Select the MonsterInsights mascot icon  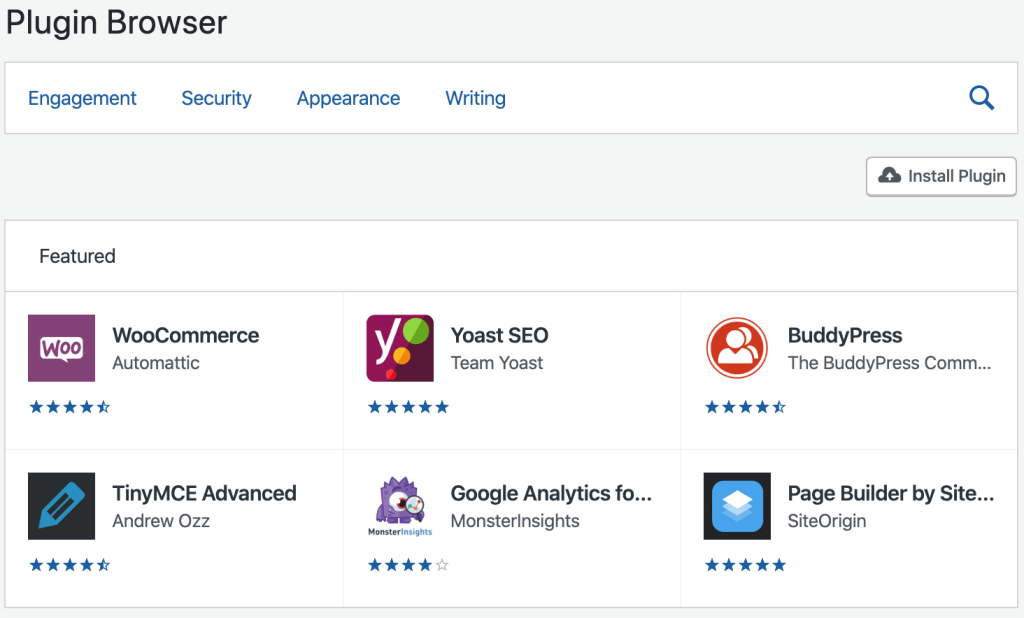coord(399,506)
